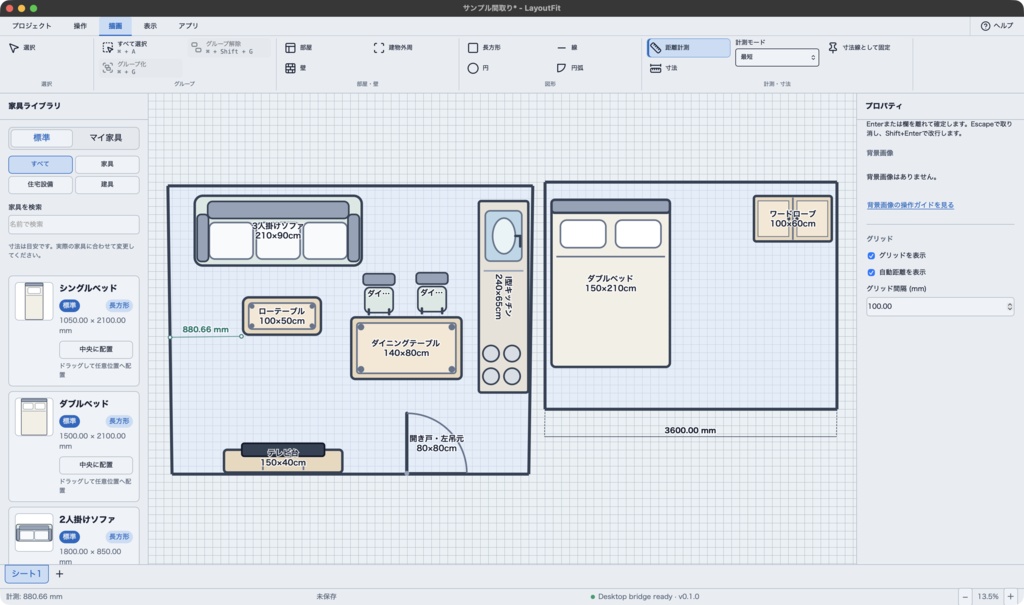Select the 円 circle shape tool
Screen dimensions: 1024x605
(x=478, y=68)
